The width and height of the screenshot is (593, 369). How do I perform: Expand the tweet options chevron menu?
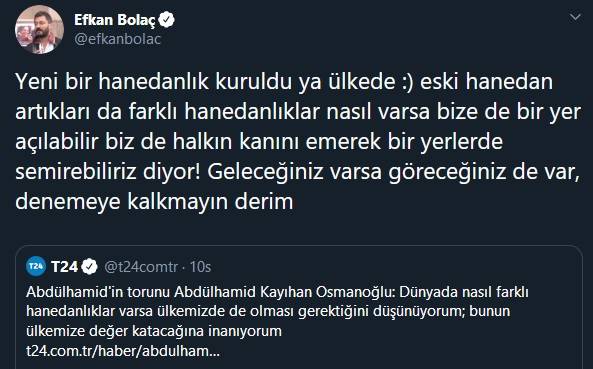pos(575,17)
